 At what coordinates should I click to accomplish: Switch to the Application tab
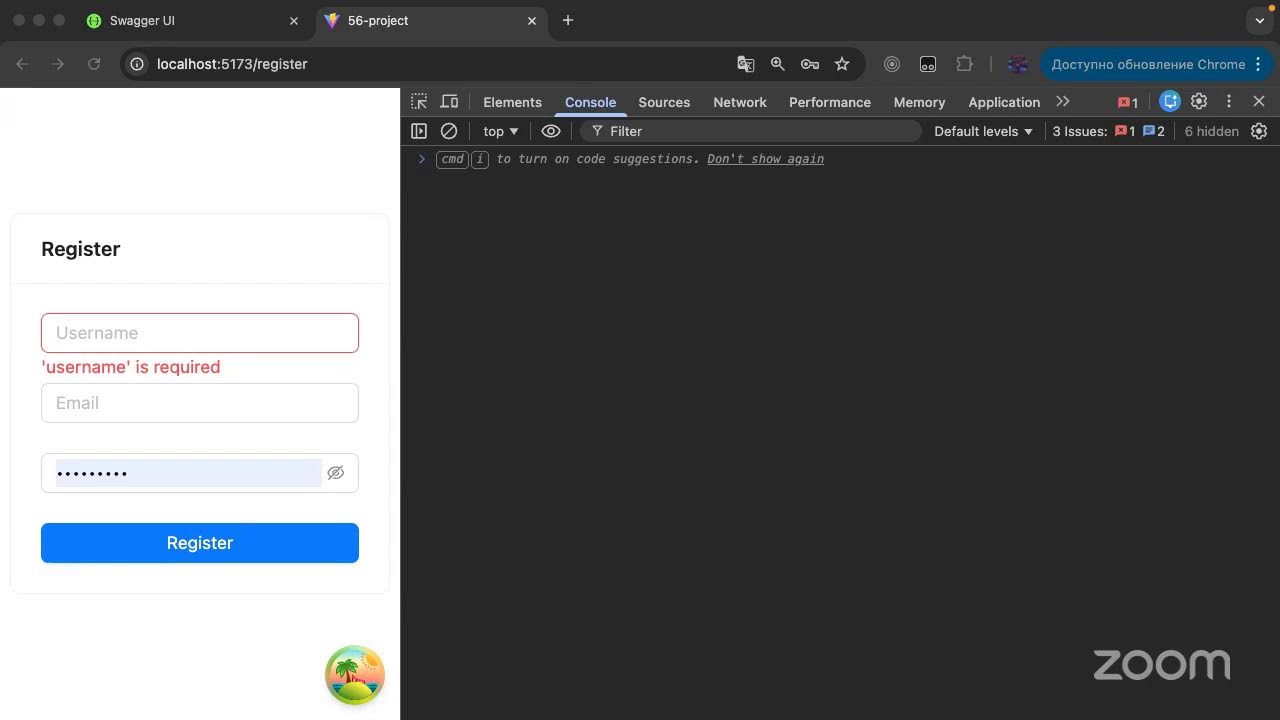pos(1004,102)
